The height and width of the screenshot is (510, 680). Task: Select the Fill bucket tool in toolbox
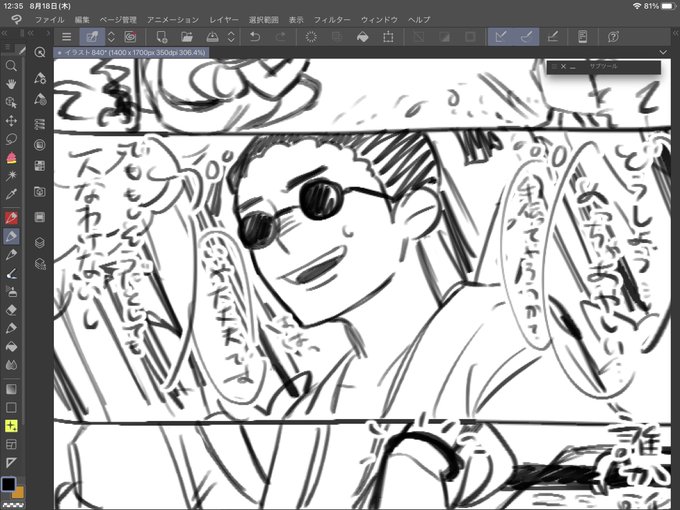(11, 347)
